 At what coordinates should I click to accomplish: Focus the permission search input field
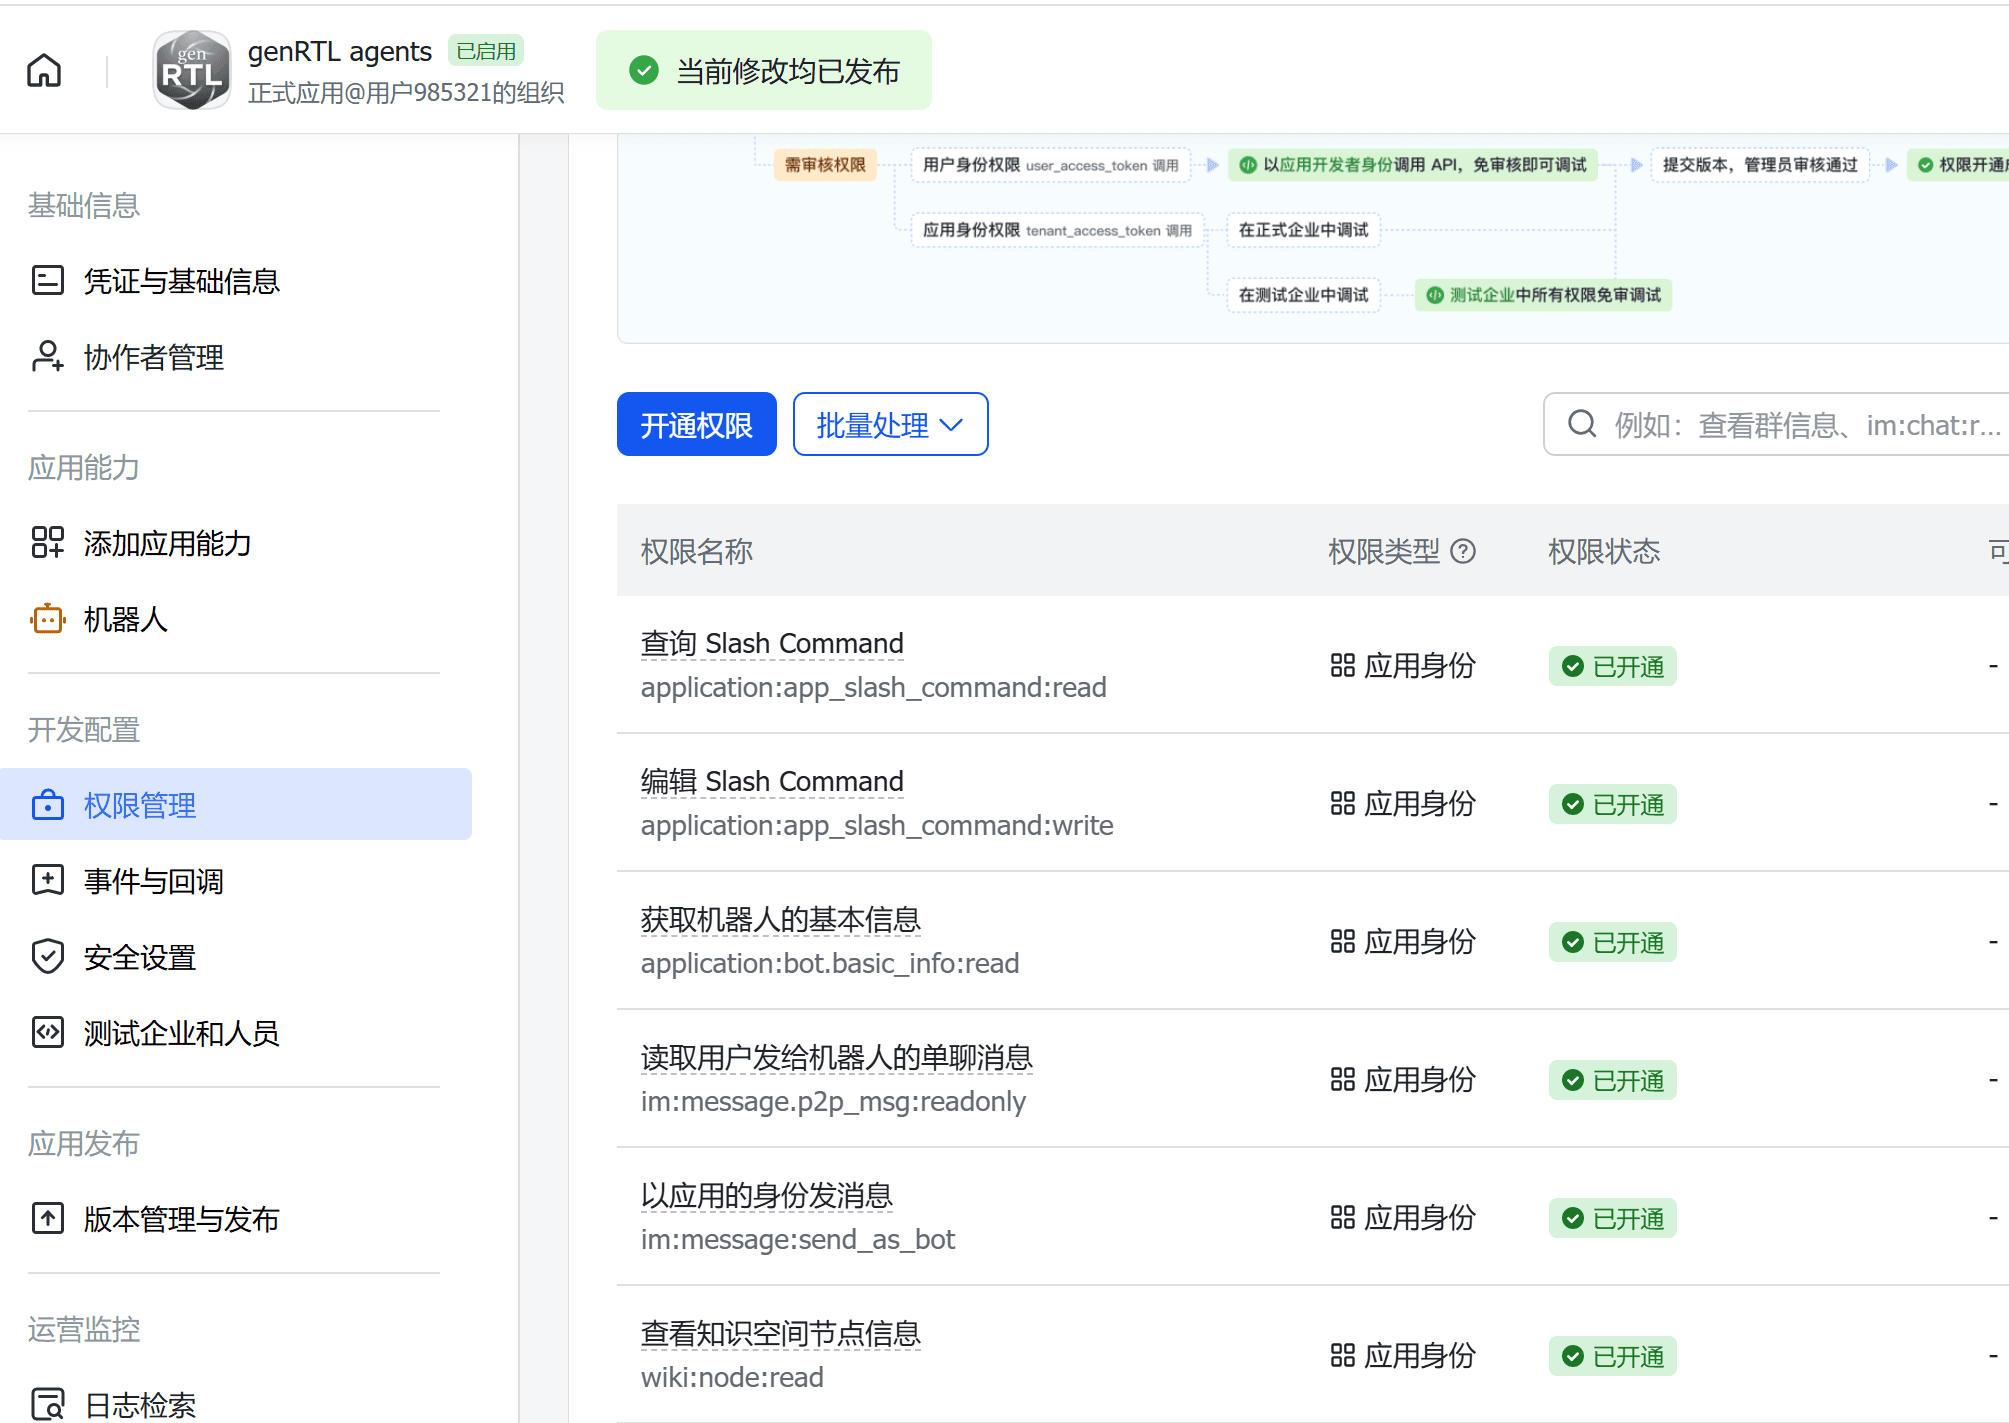click(x=1776, y=424)
